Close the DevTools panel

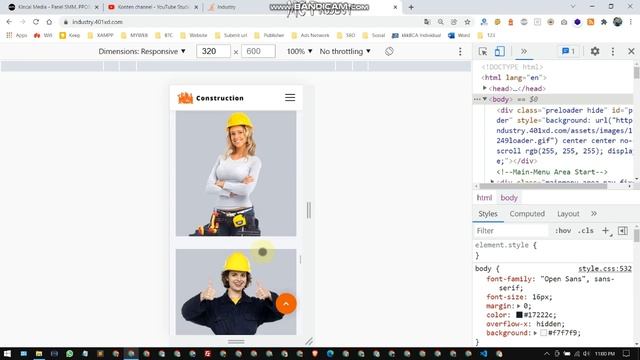tap(631, 51)
